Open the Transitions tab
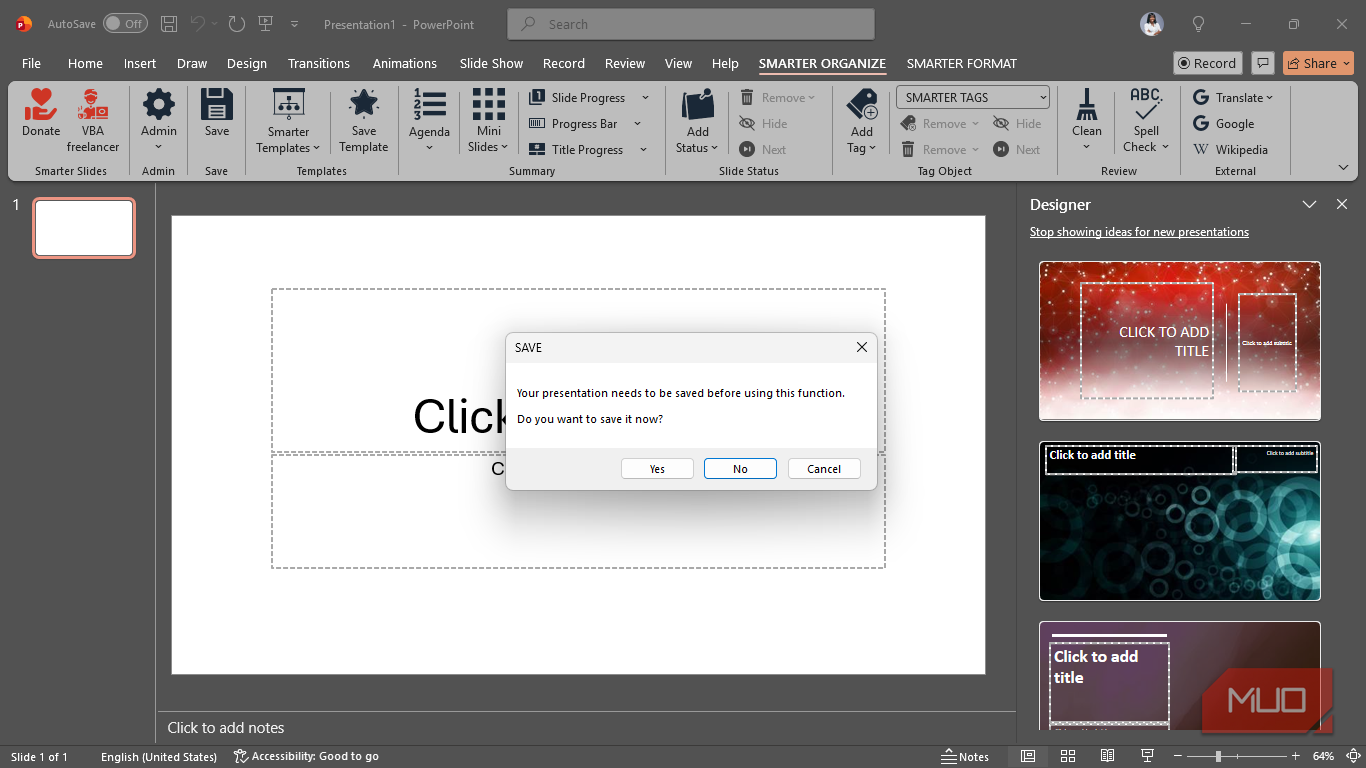This screenshot has width=1366, height=768. coord(319,63)
